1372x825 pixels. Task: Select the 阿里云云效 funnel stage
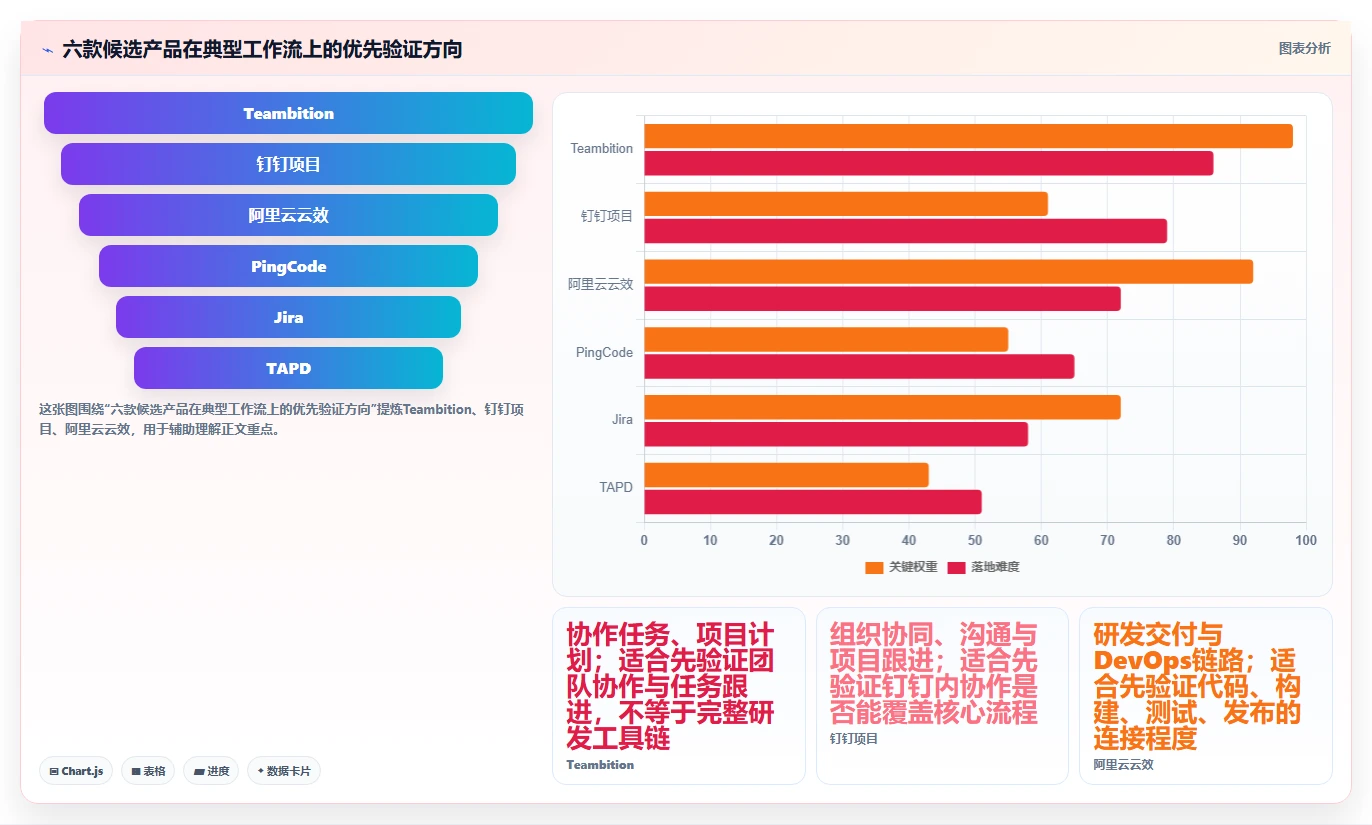(288, 215)
